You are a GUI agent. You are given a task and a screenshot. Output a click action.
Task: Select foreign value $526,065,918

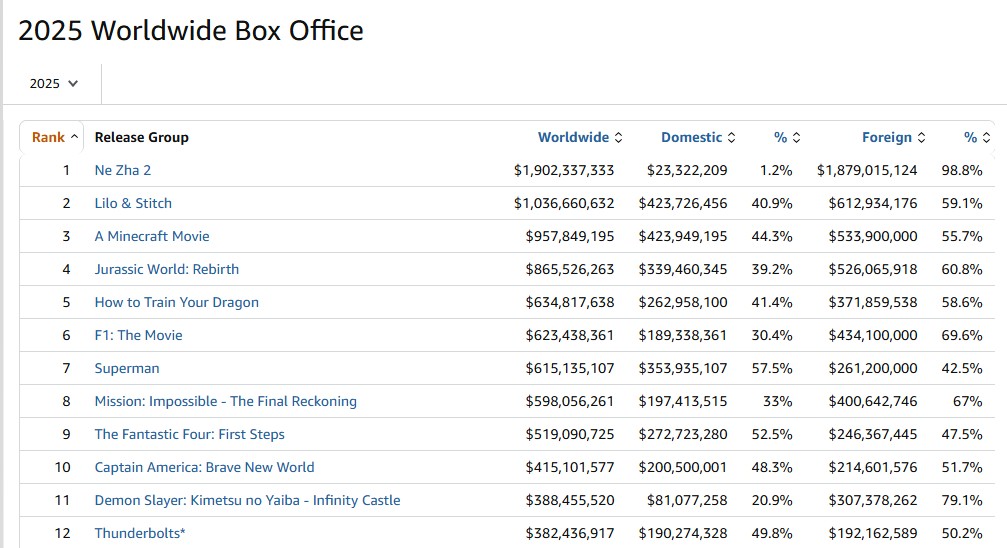(x=873, y=269)
